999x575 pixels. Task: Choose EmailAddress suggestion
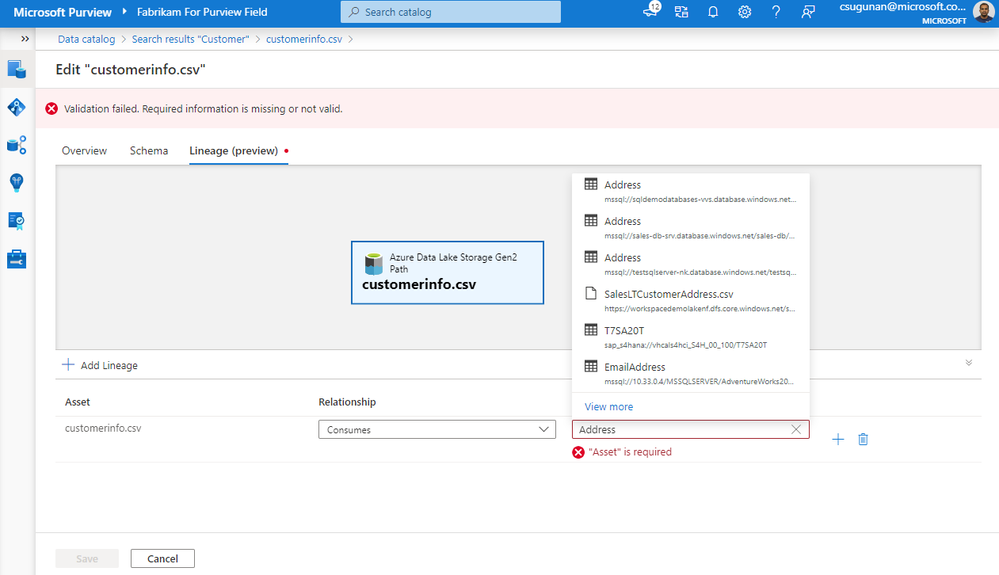point(691,373)
